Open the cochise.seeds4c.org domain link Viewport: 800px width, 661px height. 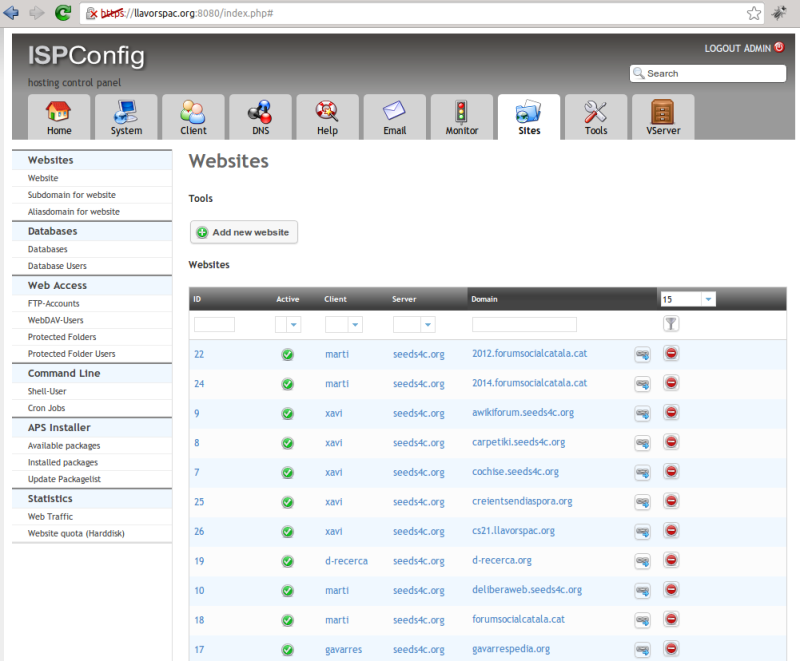(515, 472)
